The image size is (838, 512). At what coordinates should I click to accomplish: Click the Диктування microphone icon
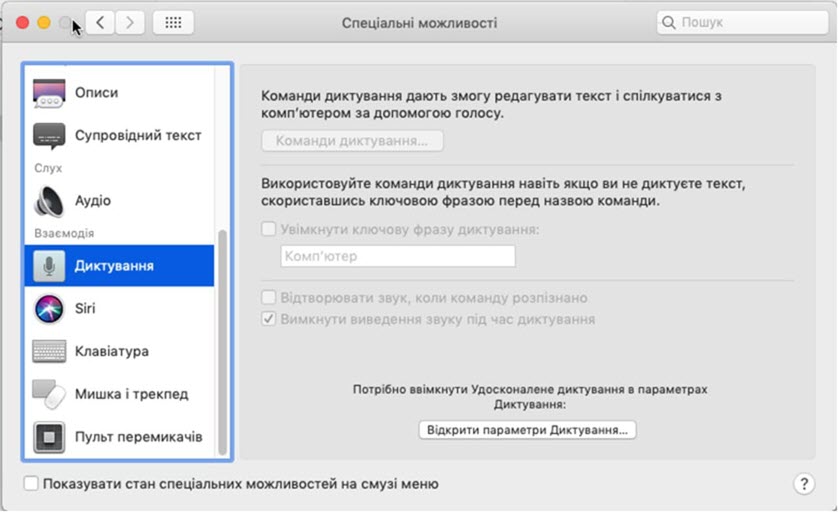coord(49,266)
